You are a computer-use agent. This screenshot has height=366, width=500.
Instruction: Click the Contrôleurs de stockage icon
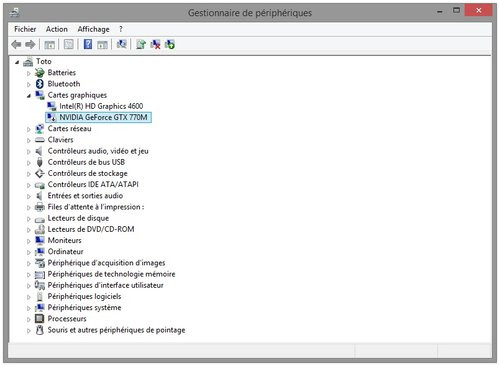pos(40,173)
